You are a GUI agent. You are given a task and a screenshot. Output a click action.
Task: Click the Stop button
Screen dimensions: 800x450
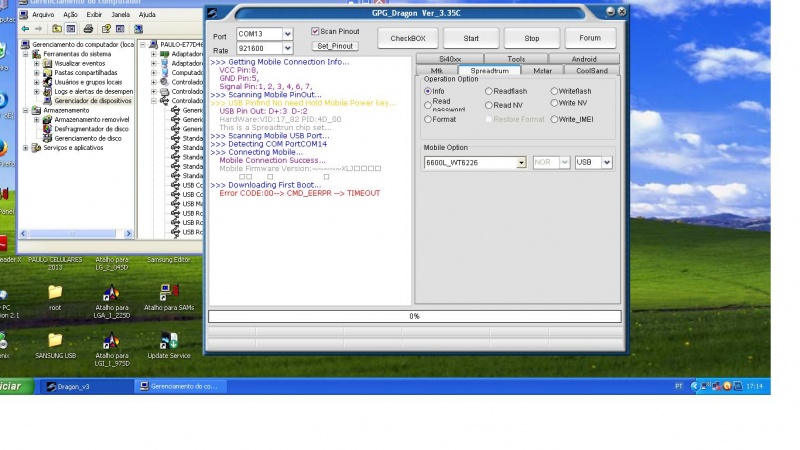(x=532, y=38)
